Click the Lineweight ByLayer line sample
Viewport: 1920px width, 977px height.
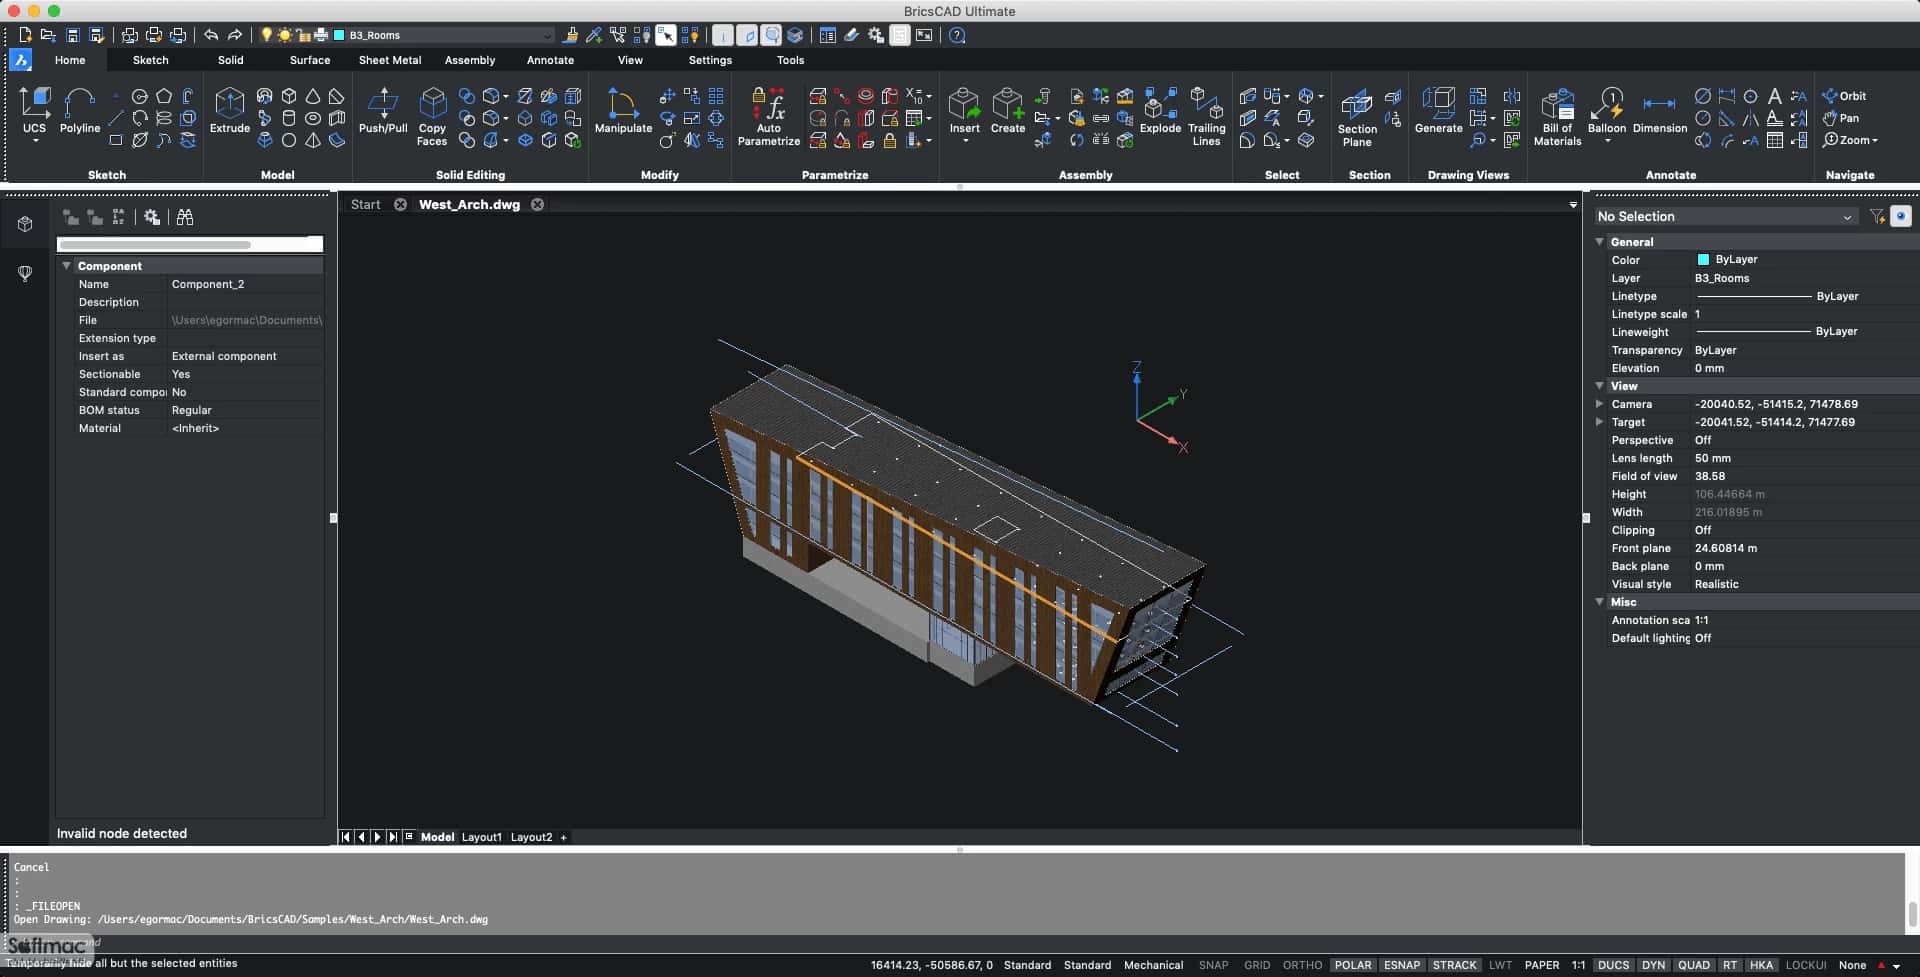coord(1753,332)
